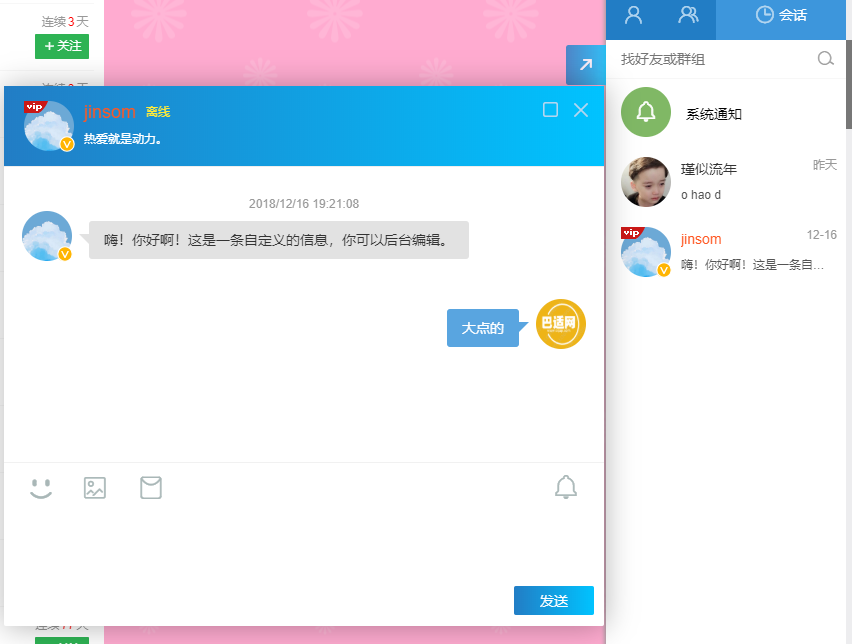This screenshot has width=852, height=644.
Task: Click the green 关注 follow button
Action: (62, 46)
